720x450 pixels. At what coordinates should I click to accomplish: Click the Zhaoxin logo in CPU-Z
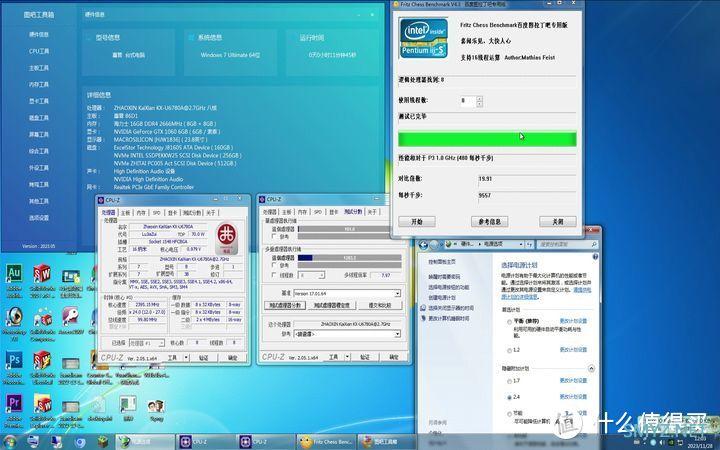pyautogui.click(x=227, y=238)
